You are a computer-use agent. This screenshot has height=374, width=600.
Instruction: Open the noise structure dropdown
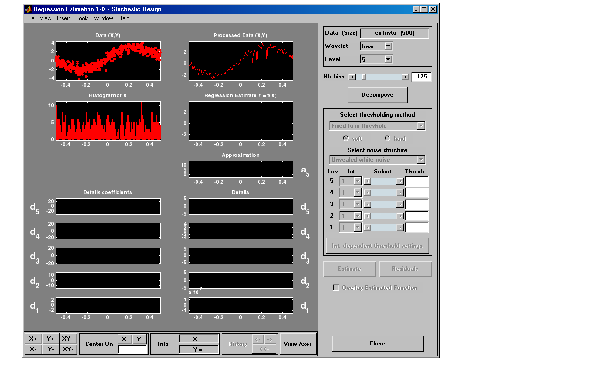[x=377, y=160]
